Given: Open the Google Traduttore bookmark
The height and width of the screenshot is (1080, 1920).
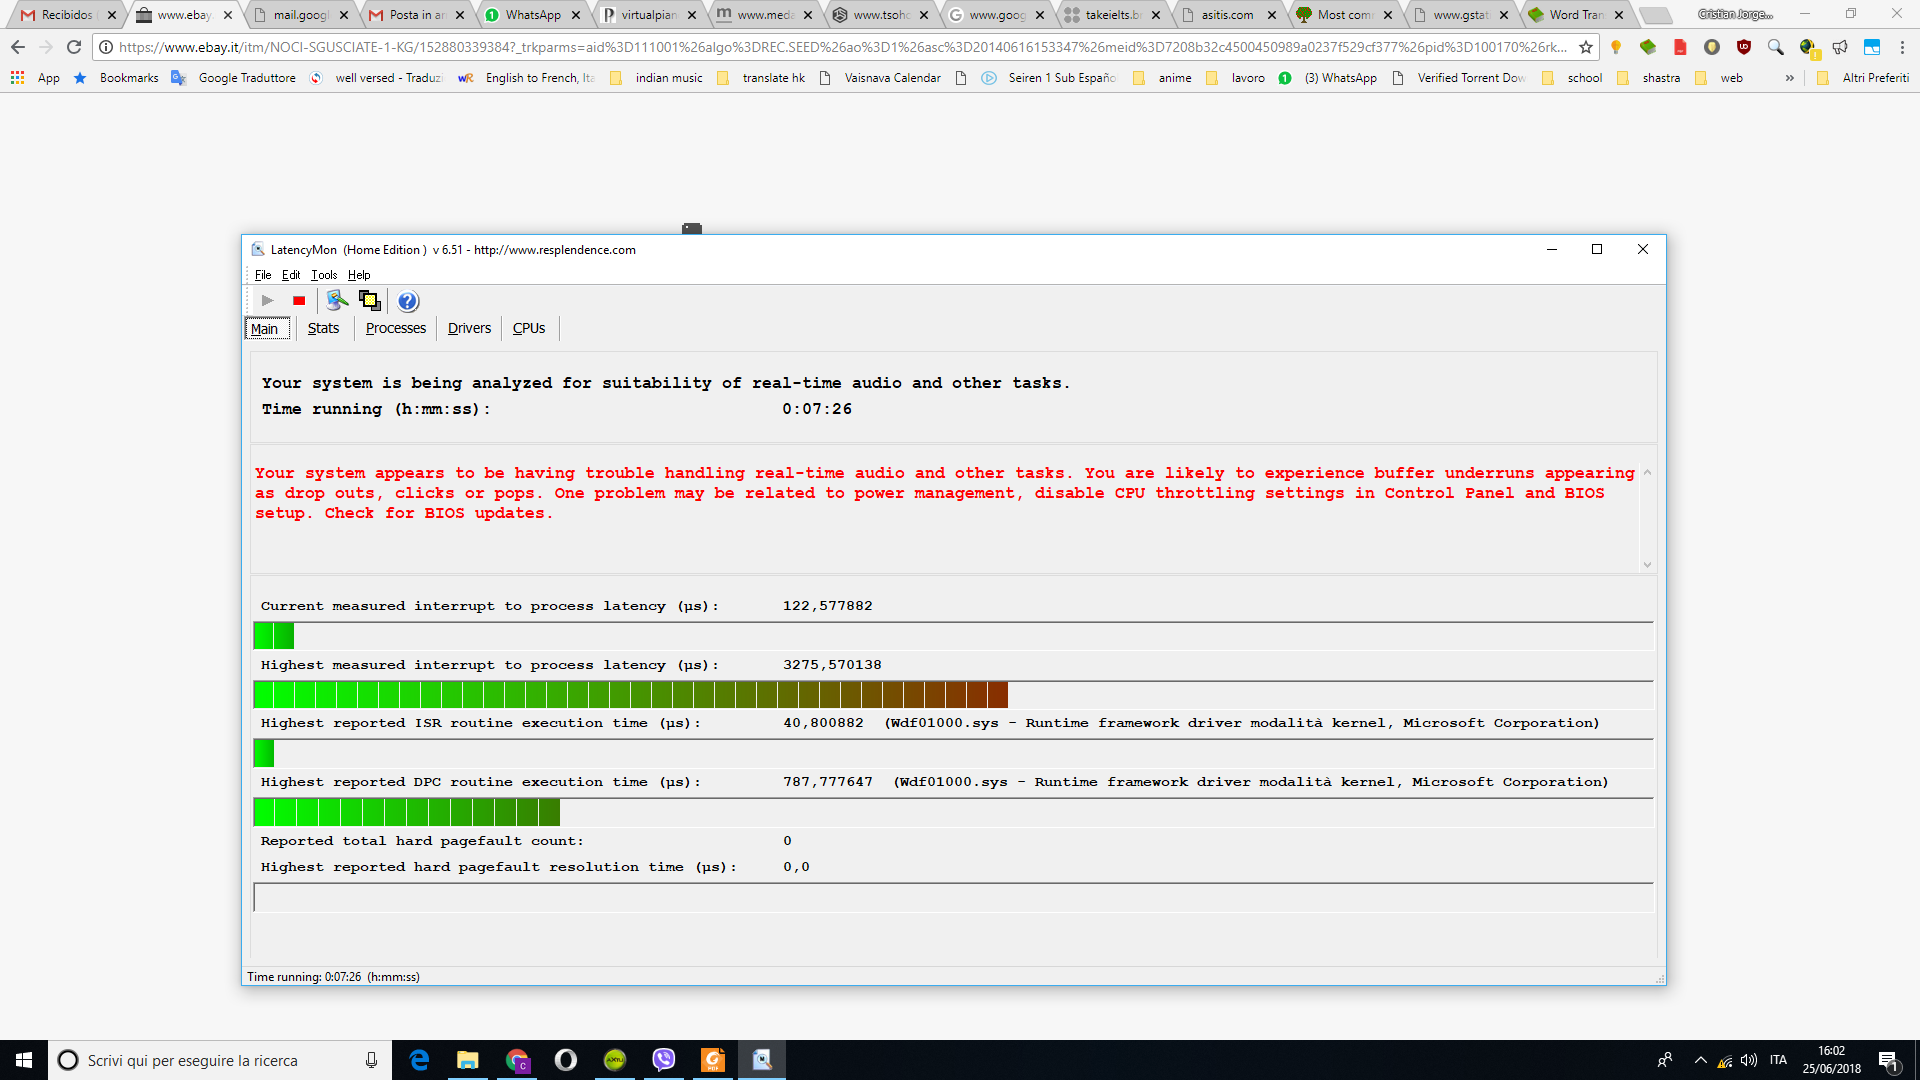Looking at the screenshot, I should 234,77.
